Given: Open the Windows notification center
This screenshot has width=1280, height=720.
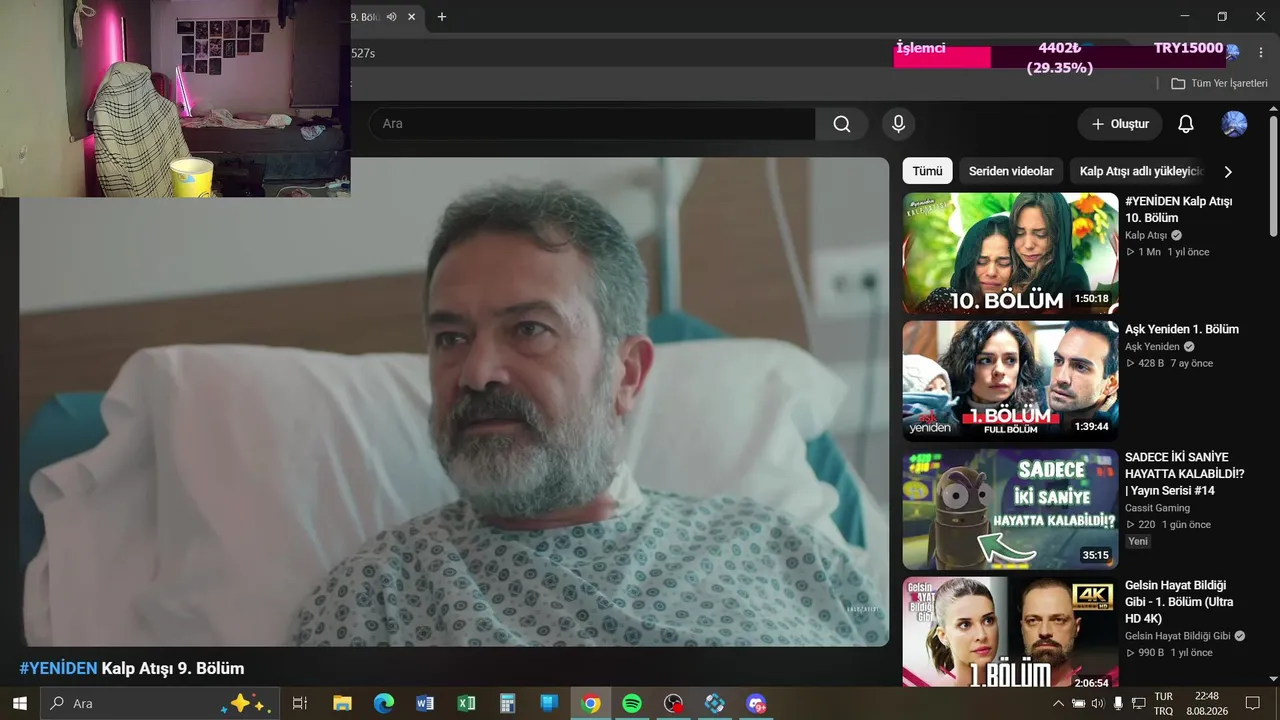Looking at the screenshot, I should pyautogui.click(x=1252, y=703).
